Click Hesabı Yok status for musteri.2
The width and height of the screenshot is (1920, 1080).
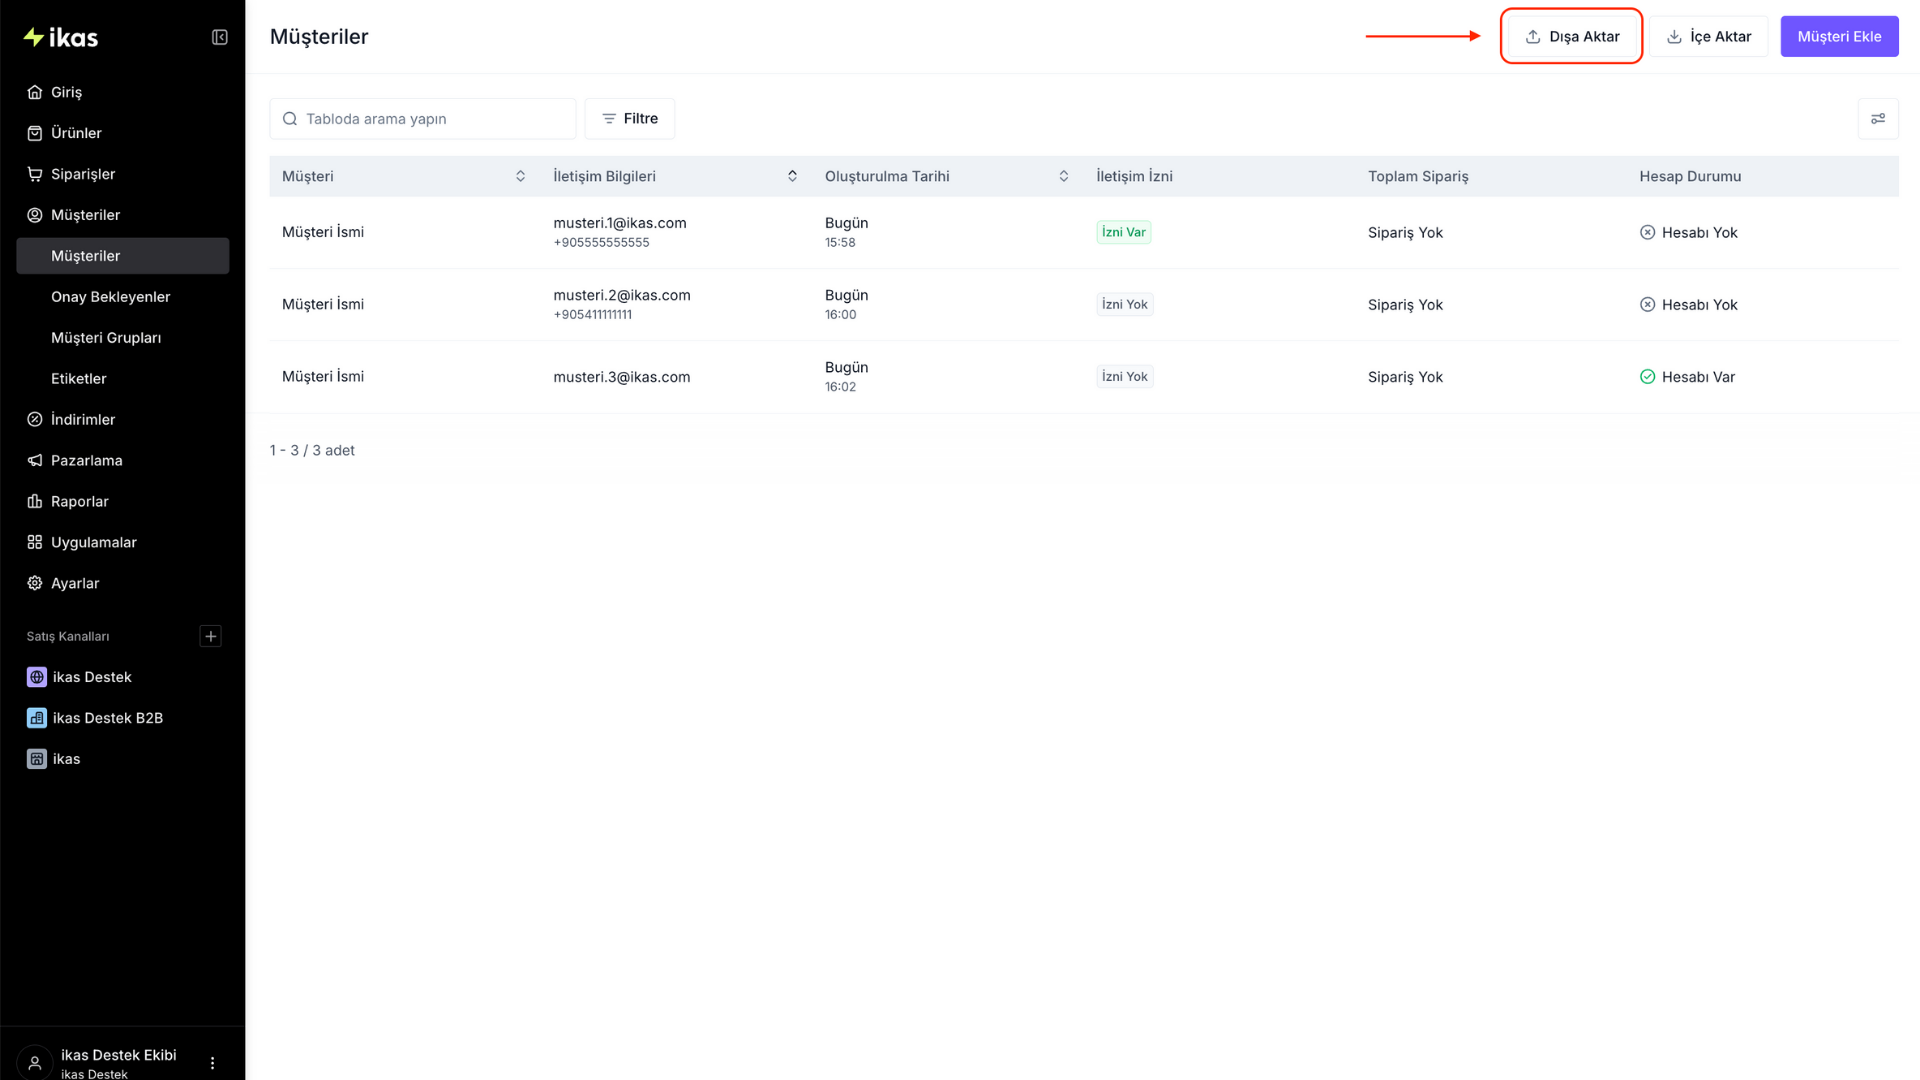[x=1688, y=305]
